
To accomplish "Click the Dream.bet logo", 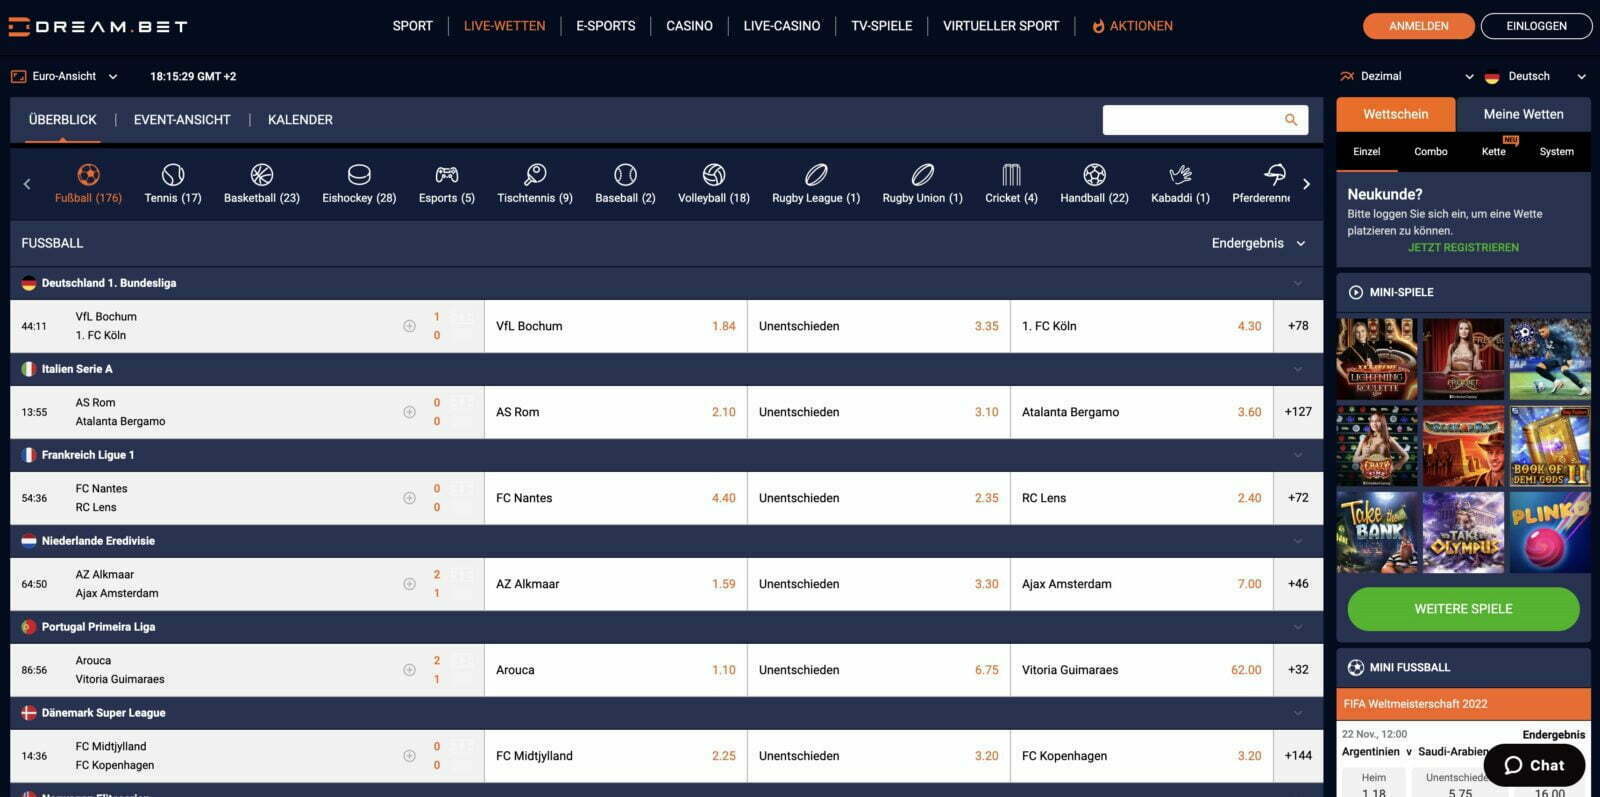I will click(97, 27).
